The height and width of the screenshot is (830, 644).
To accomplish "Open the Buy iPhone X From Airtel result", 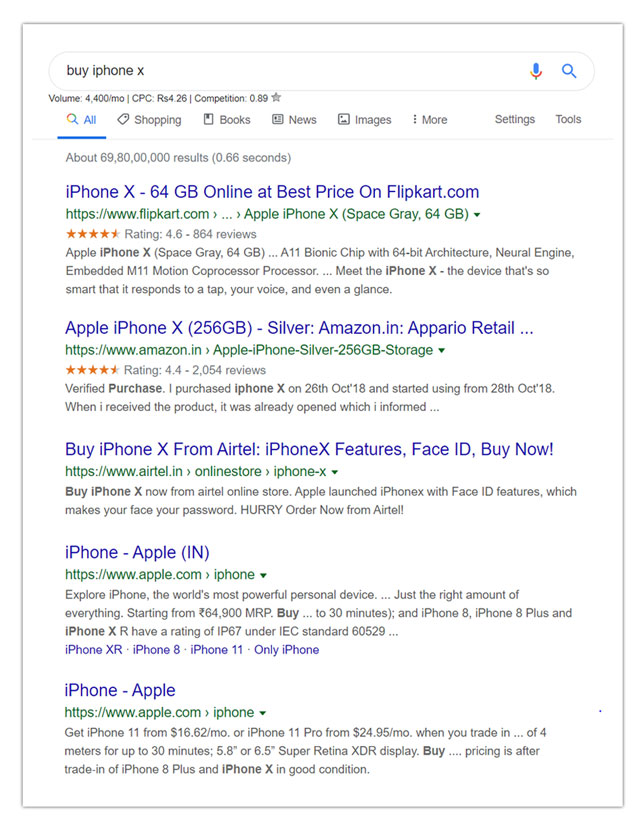I will [x=309, y=449].
